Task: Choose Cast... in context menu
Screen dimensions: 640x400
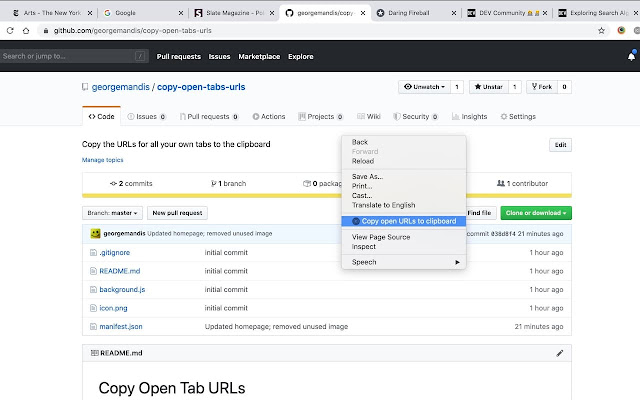Action: pyautogui.click(x=404, y=196)
